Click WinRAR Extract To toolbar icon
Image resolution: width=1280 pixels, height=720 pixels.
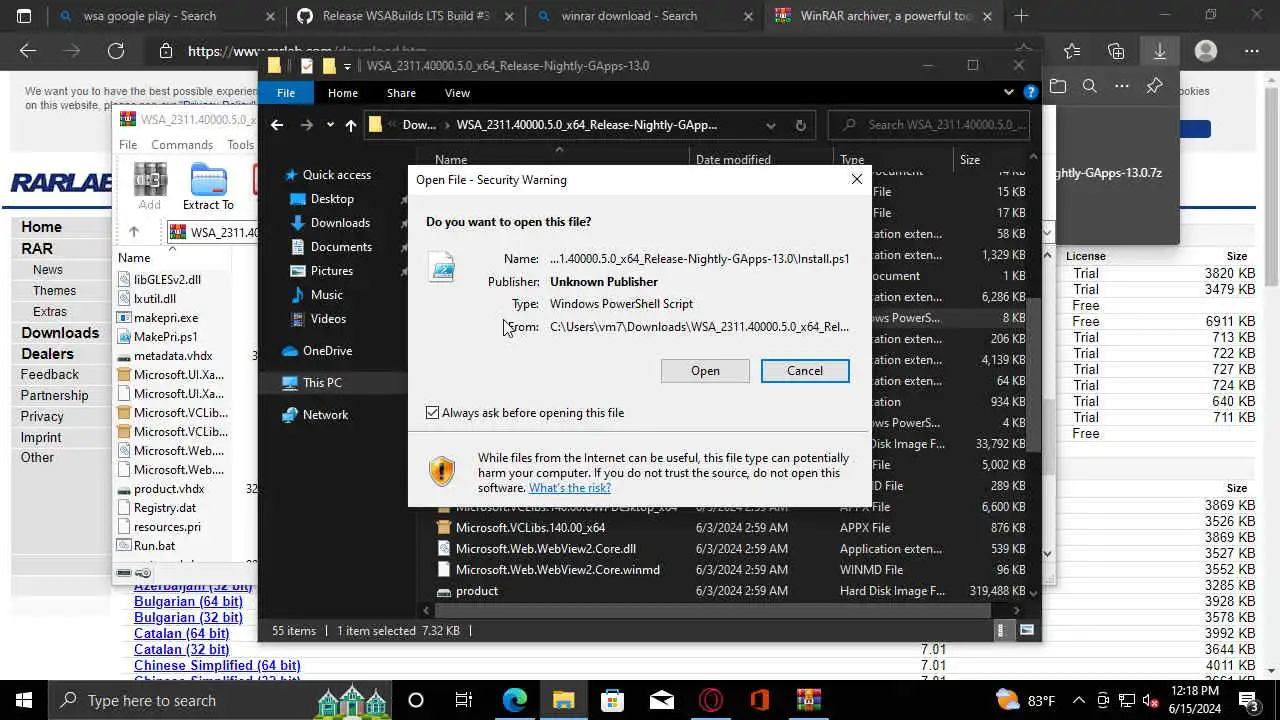(x=208, y=187)
